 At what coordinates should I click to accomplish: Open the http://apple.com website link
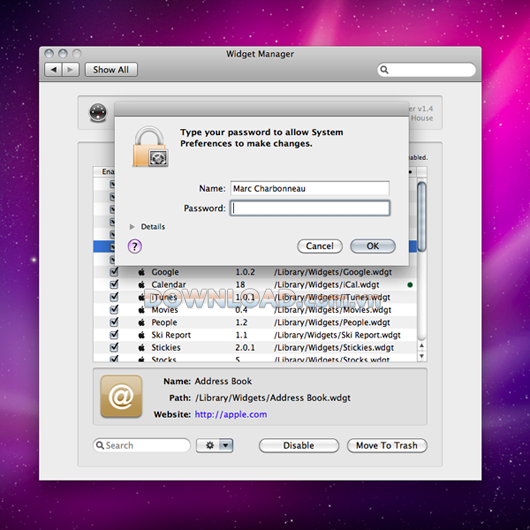click(x=231, y=414)
